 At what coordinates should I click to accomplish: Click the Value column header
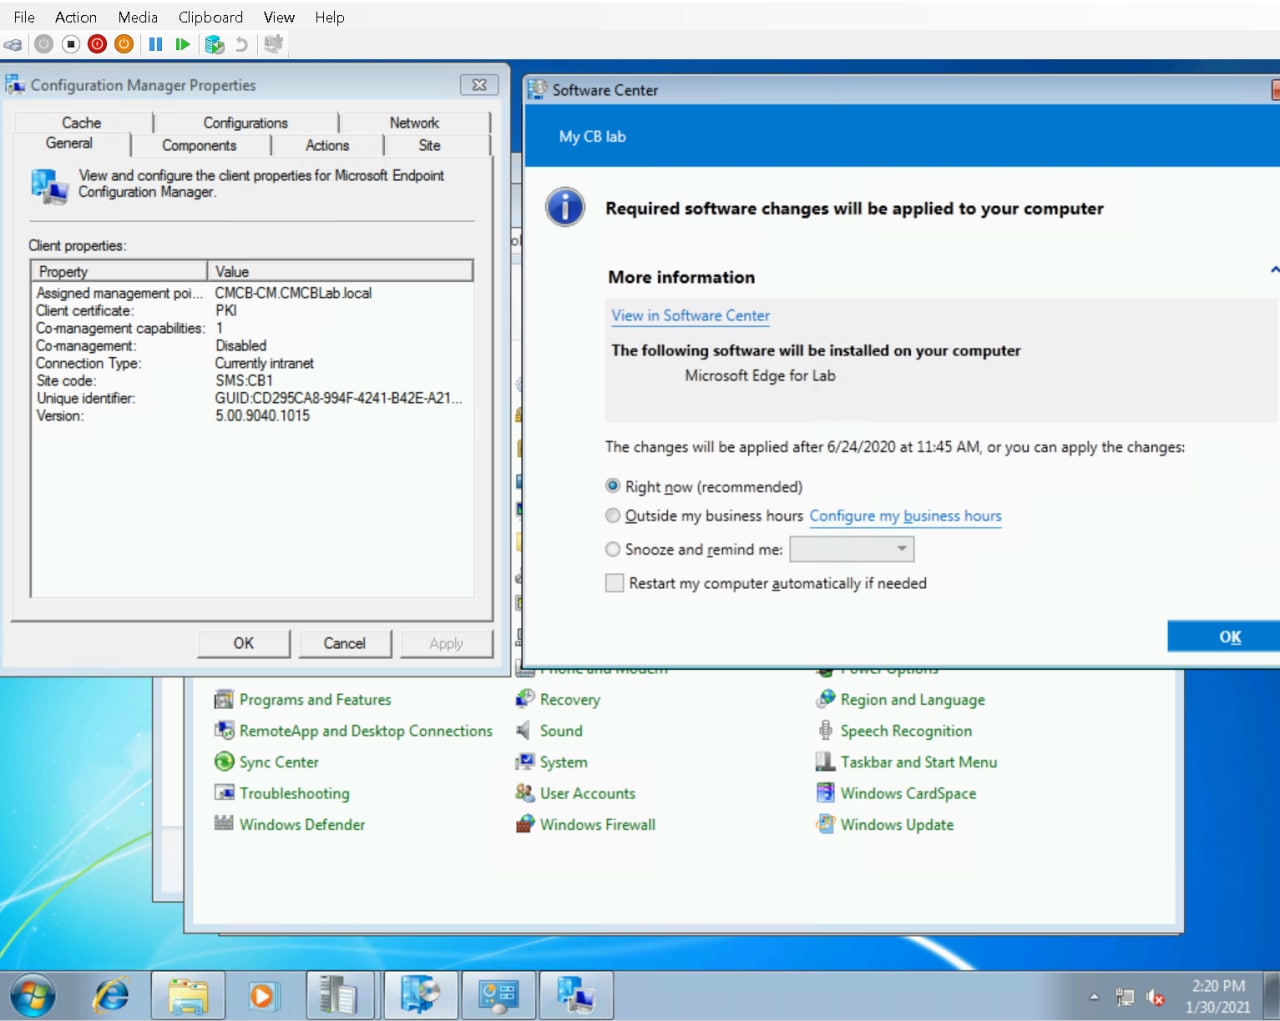pyautogui.click(x=340, y=271)
